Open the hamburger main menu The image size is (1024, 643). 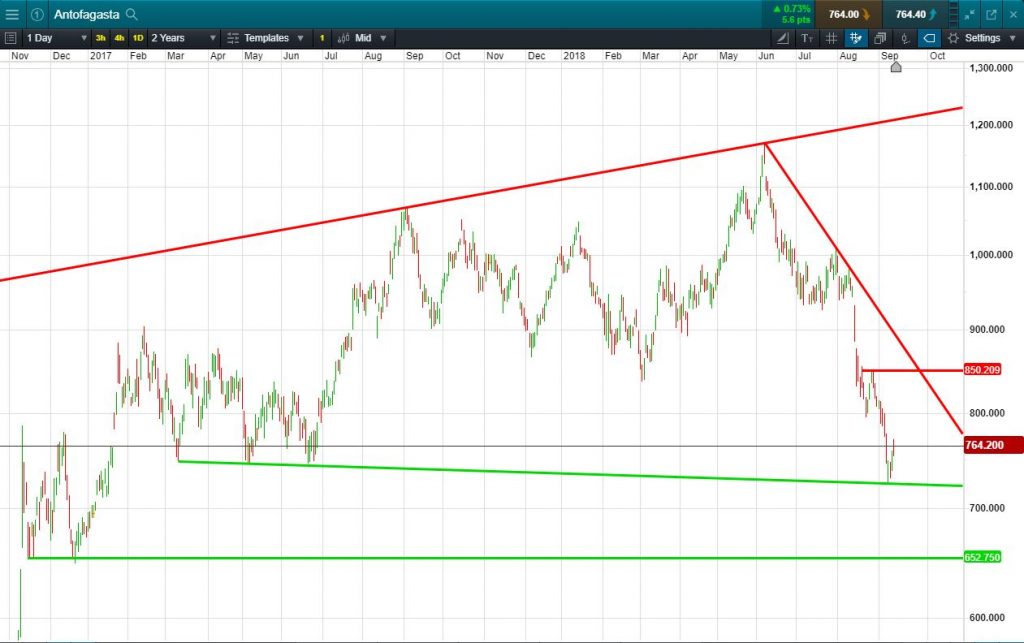(12, 14)
